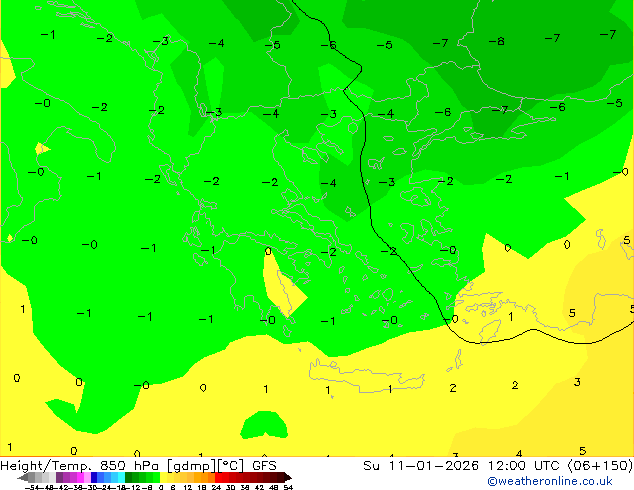Click the "42" legend scale label
The width and height of the screenshot is (634, 490).
(x=259, y=487)
